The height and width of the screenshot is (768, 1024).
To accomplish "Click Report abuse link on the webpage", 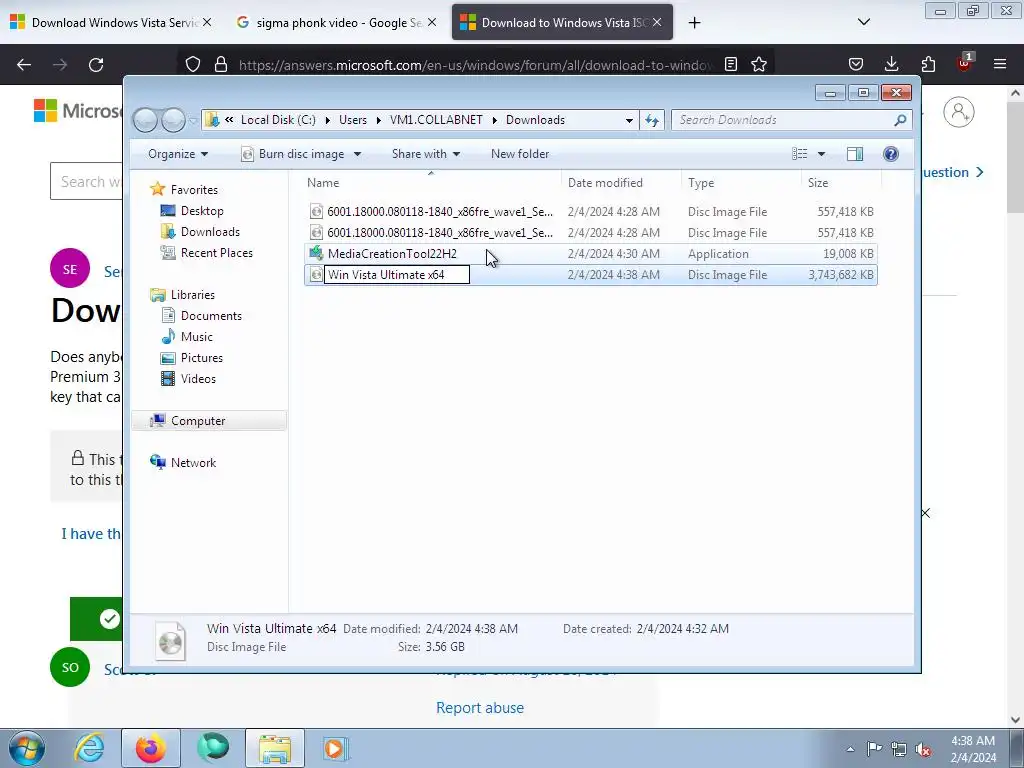I will tap(480, 708).
